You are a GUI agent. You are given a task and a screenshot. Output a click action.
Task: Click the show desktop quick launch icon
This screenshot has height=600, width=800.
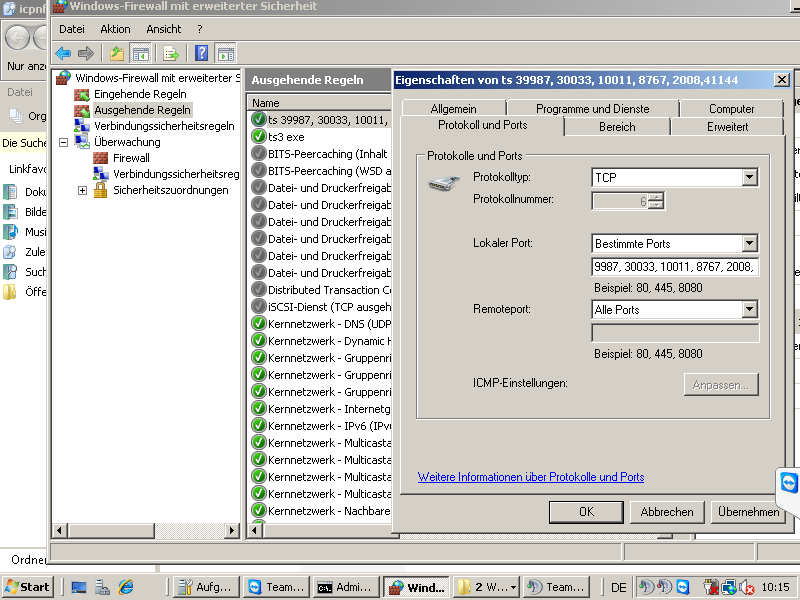[79, 588]
